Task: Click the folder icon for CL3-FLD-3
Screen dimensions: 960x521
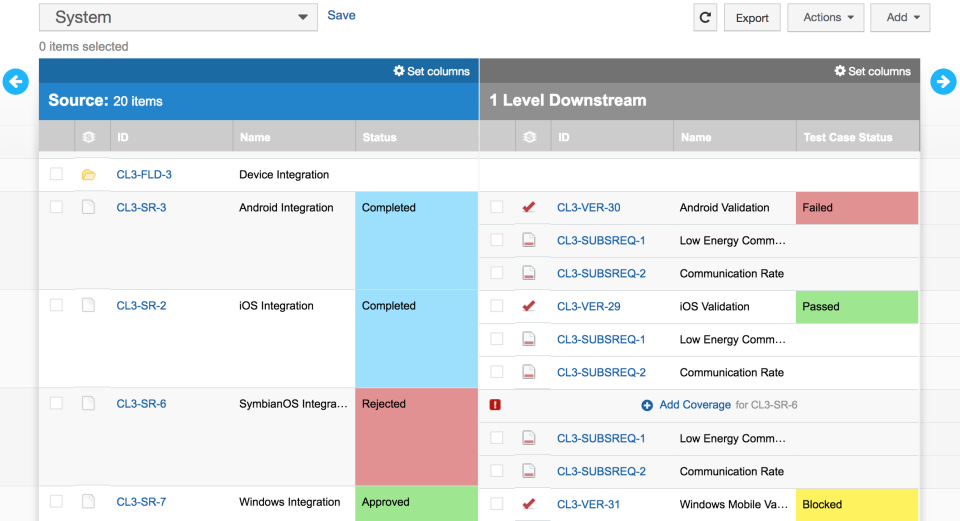Action: [88, 175]
